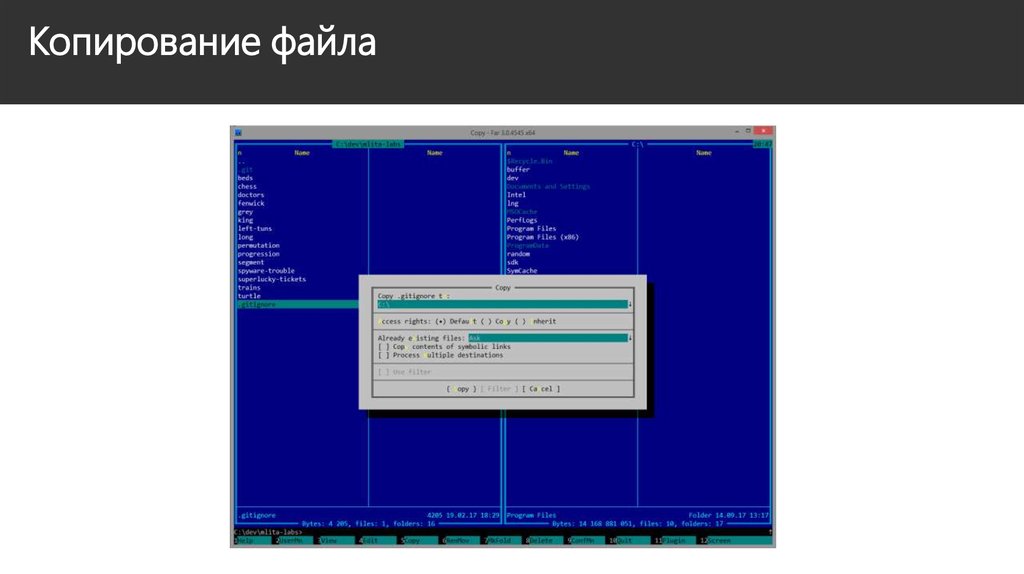The image size is (1024, 574).
Task: Enable Copy contents of symbolic links checkbox
Action: click(x=383, y=347)
